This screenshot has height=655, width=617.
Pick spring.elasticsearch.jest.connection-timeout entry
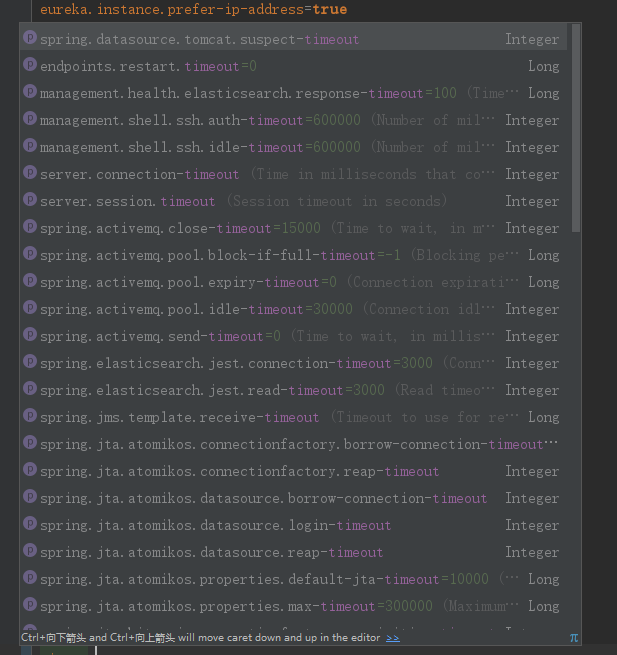(222, 363)
